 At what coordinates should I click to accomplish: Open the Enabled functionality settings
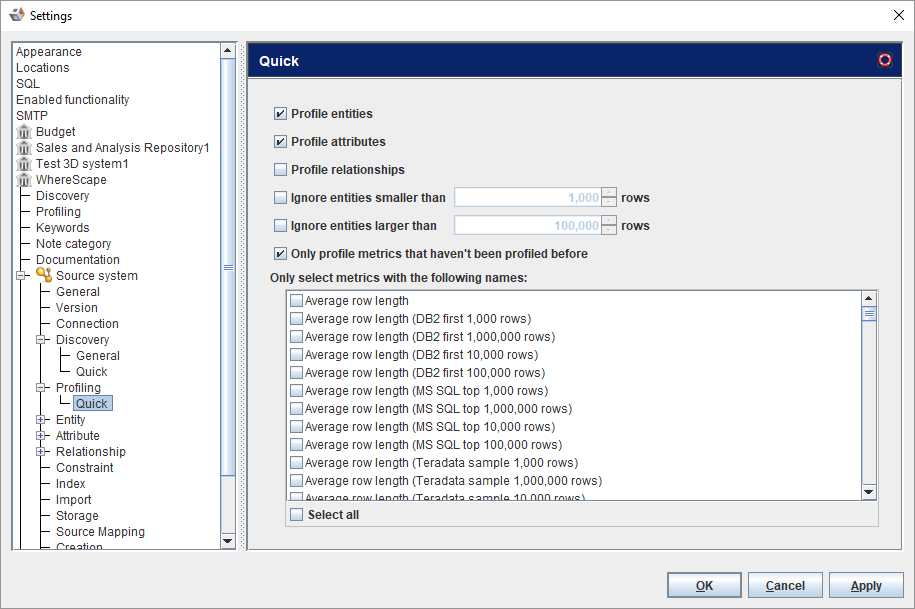(x=72, y=100)
